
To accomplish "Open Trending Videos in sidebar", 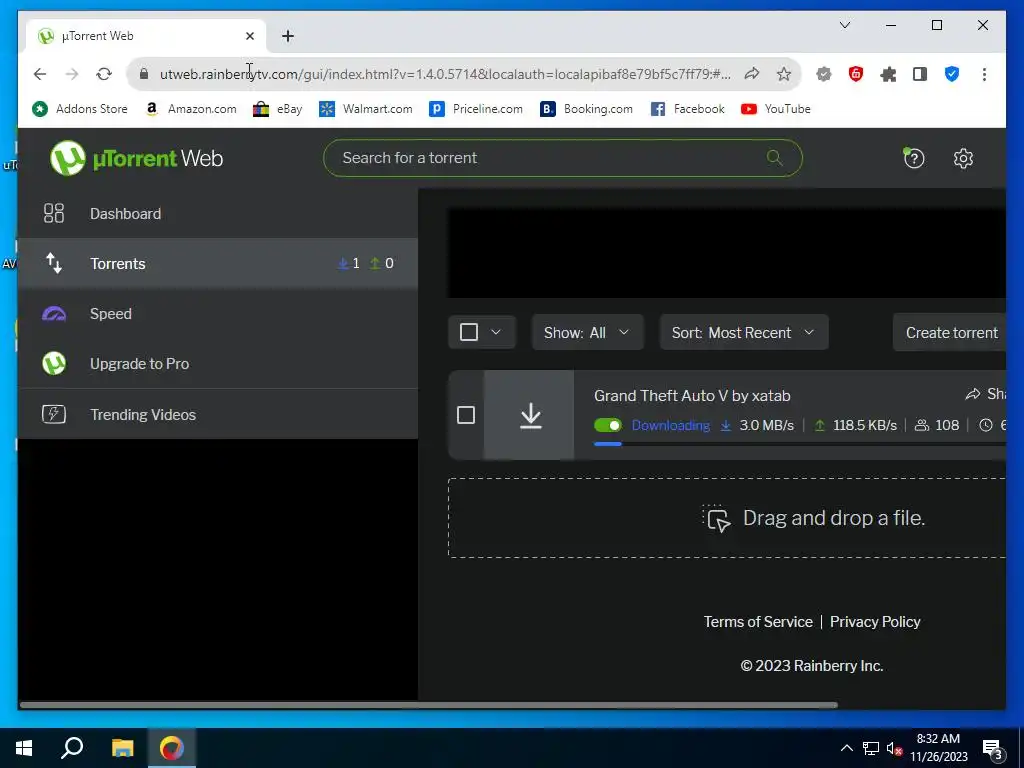I will pos(218,414).
